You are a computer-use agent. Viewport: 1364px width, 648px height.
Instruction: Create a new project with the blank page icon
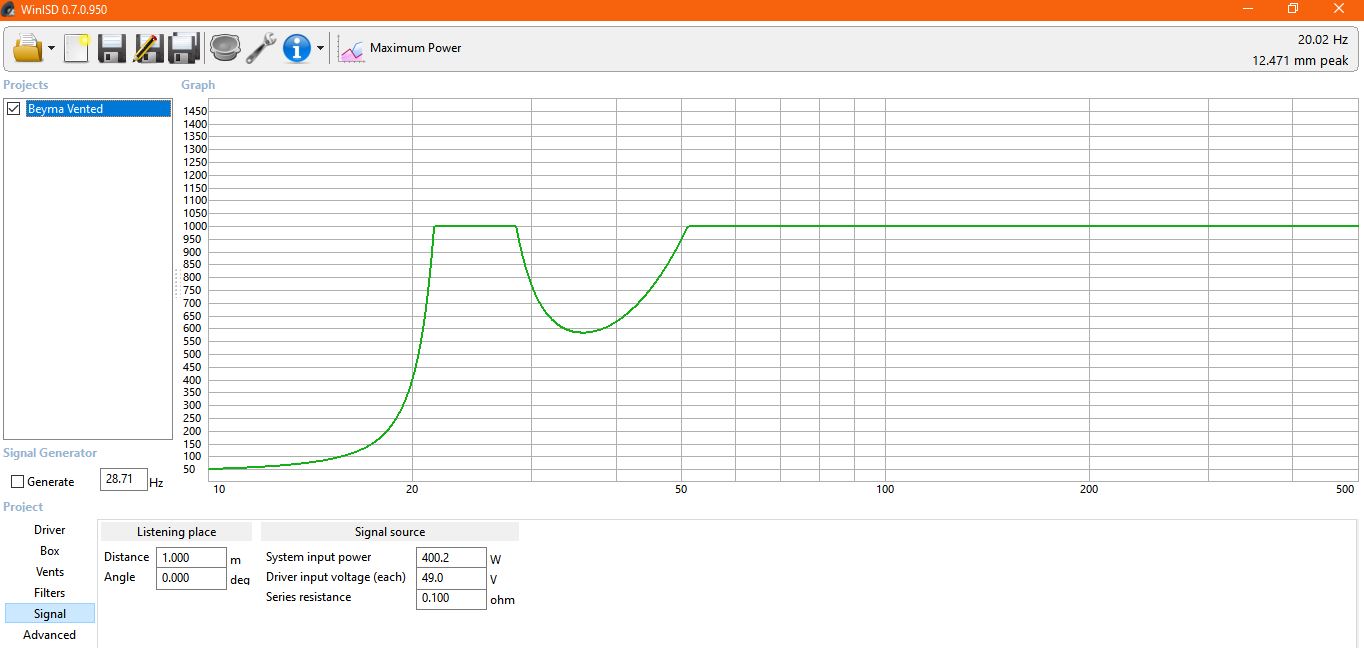pos(77,47)
